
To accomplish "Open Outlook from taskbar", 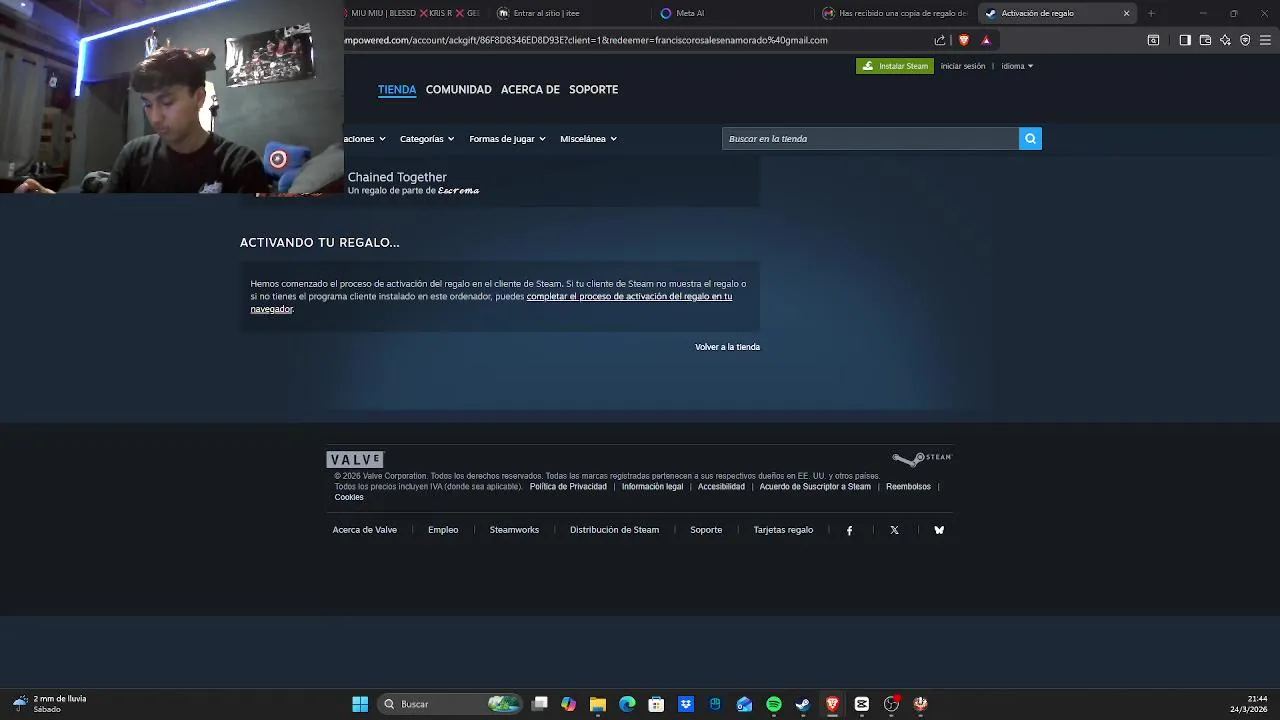I will [744, 704].
